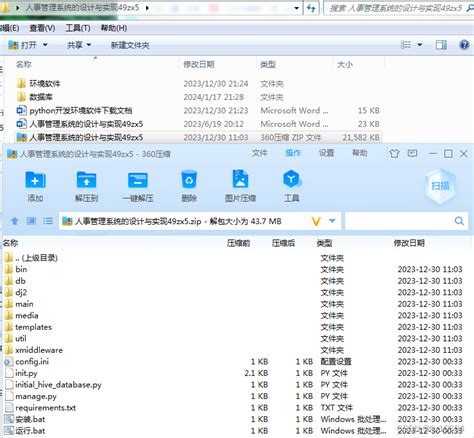474x438 pixels.
Task: Toggle the Explorer preview pane icon
Action: tap(441, 45)
